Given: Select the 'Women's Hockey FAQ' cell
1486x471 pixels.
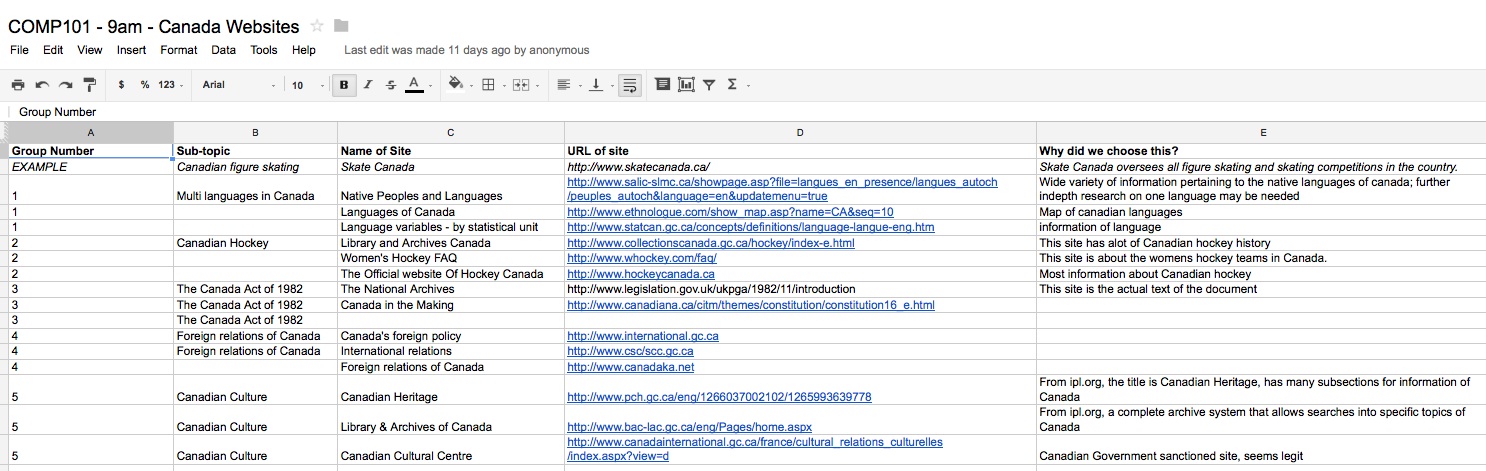Looking at the screenshot, I should click(451, 258).
